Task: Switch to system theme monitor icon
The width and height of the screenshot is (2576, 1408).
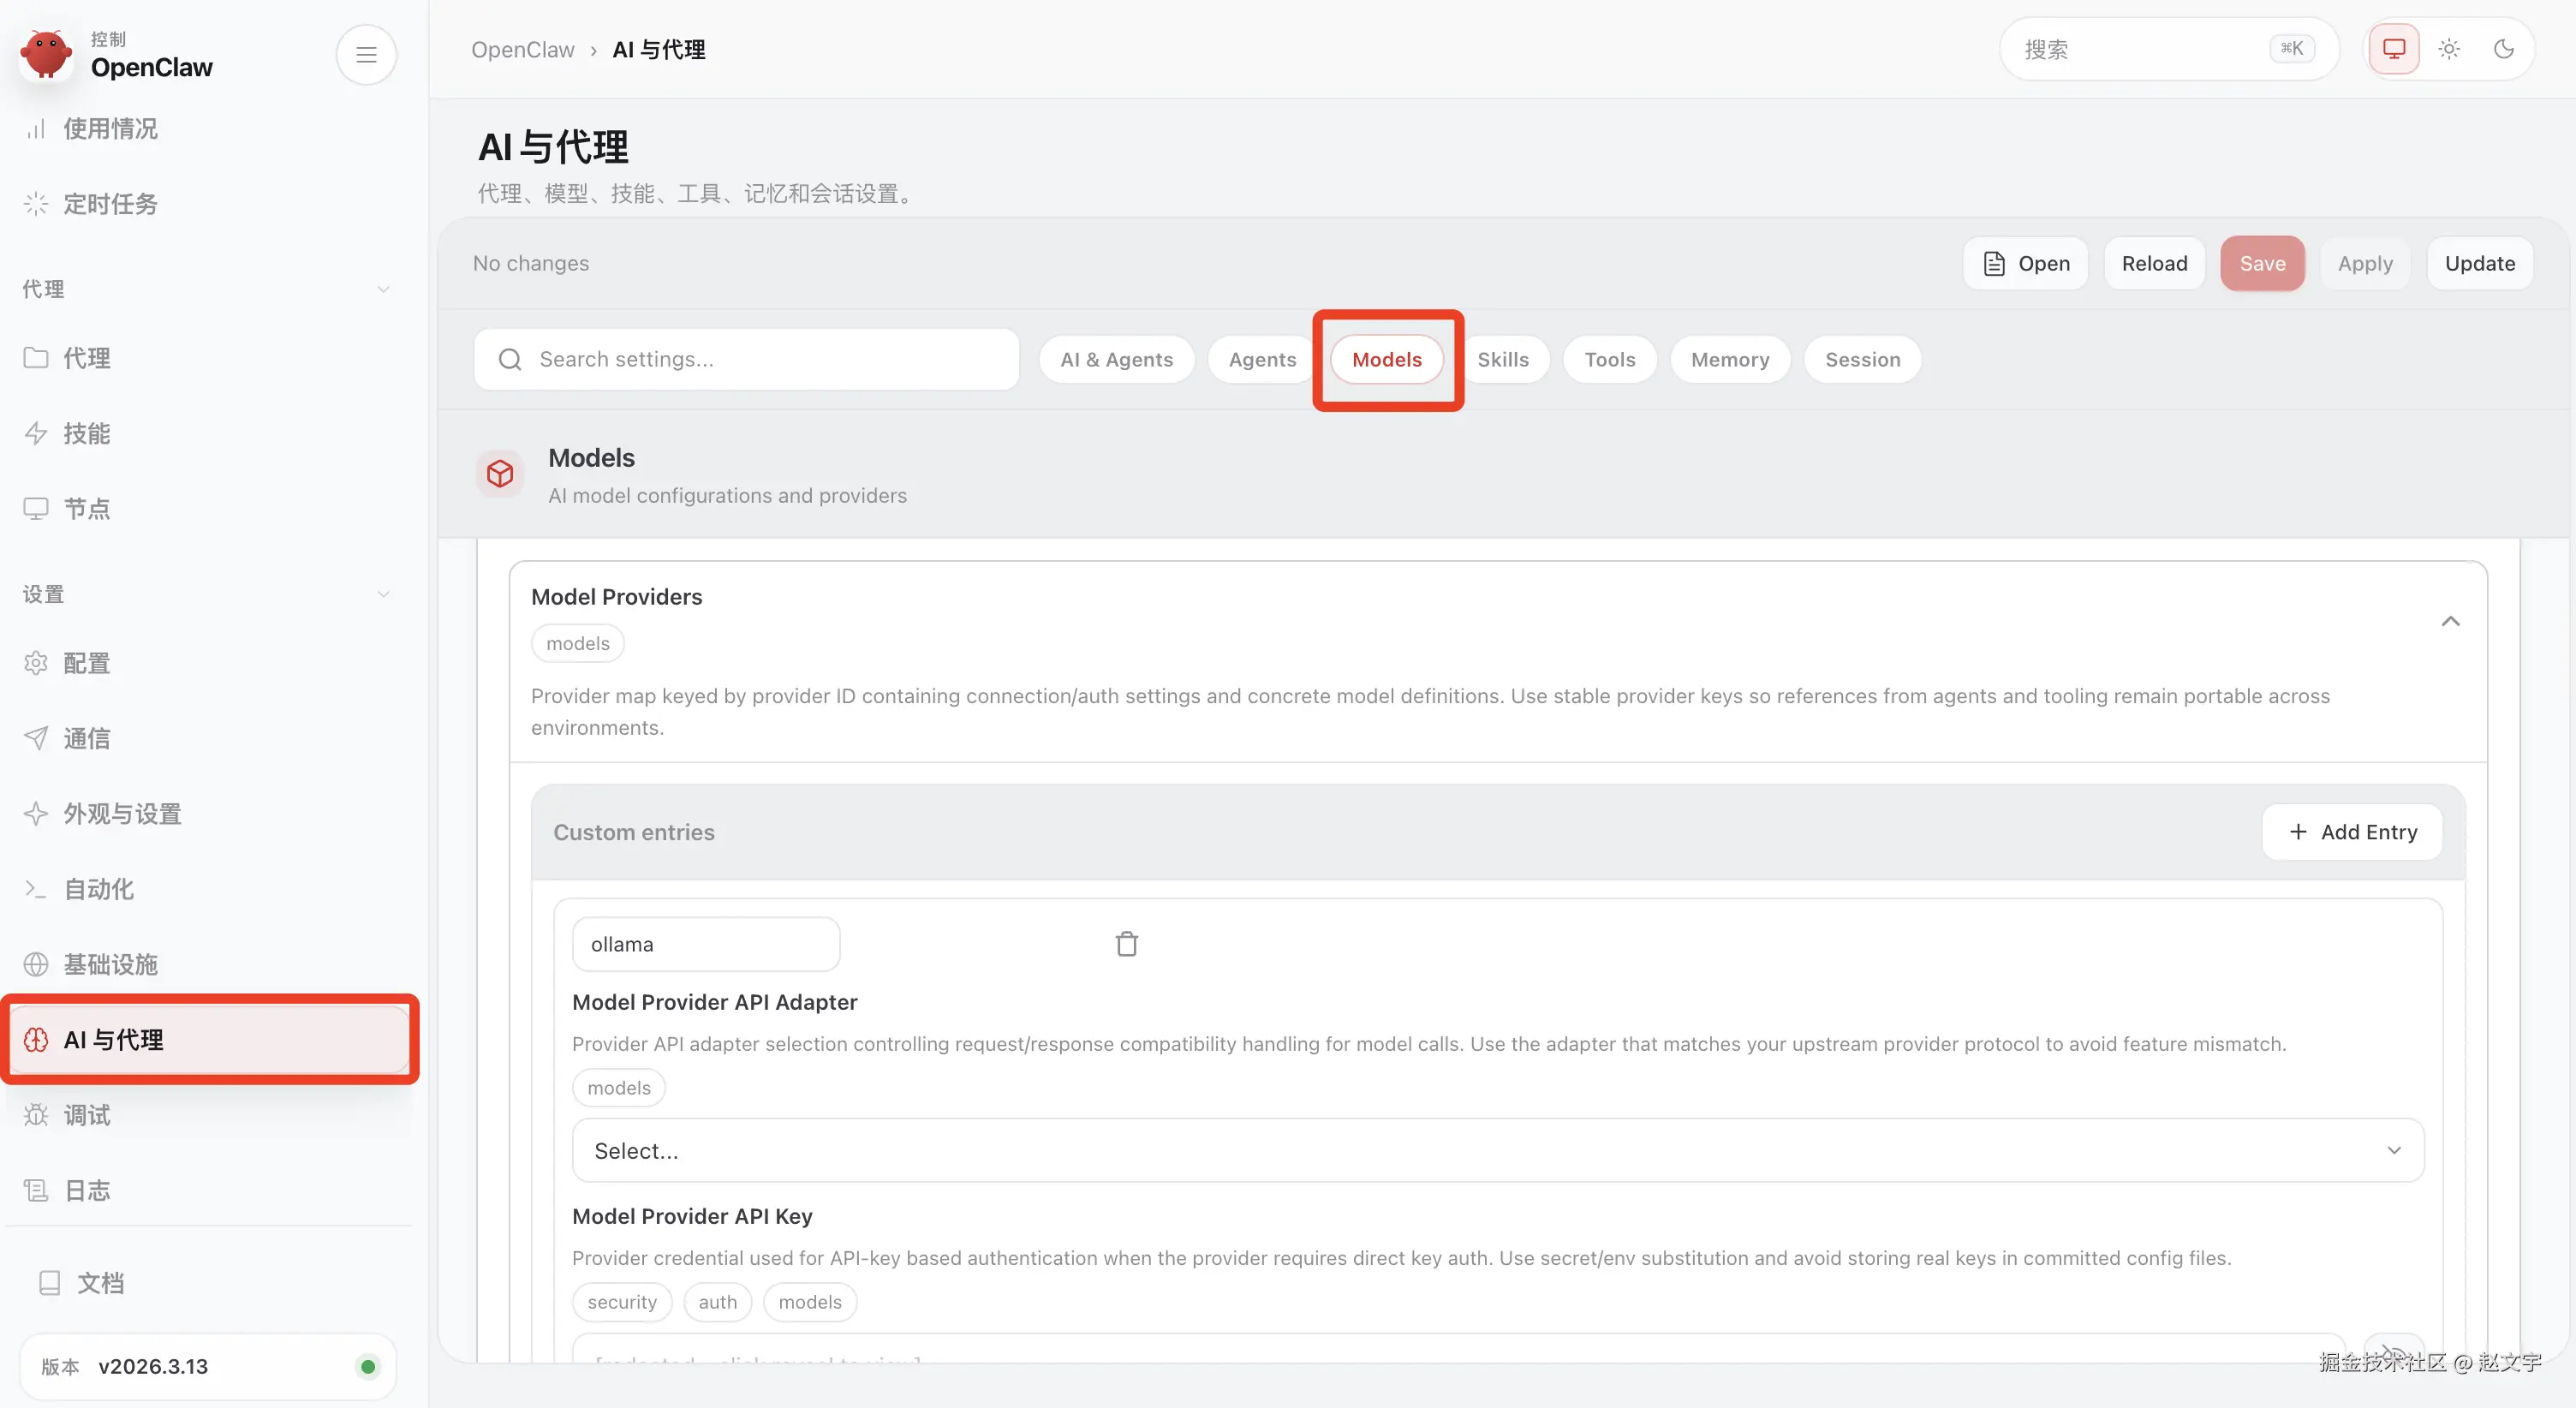Action: (2393, 49)
